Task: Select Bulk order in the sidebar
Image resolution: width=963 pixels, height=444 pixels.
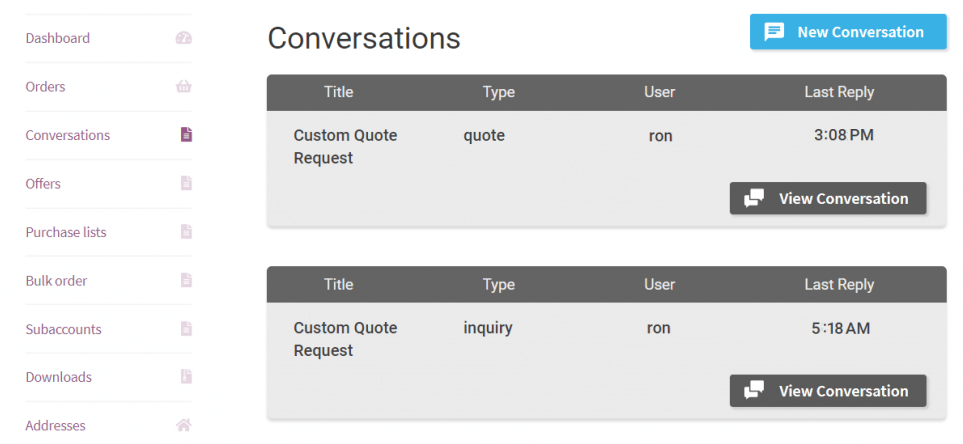Action: [57, 281]
